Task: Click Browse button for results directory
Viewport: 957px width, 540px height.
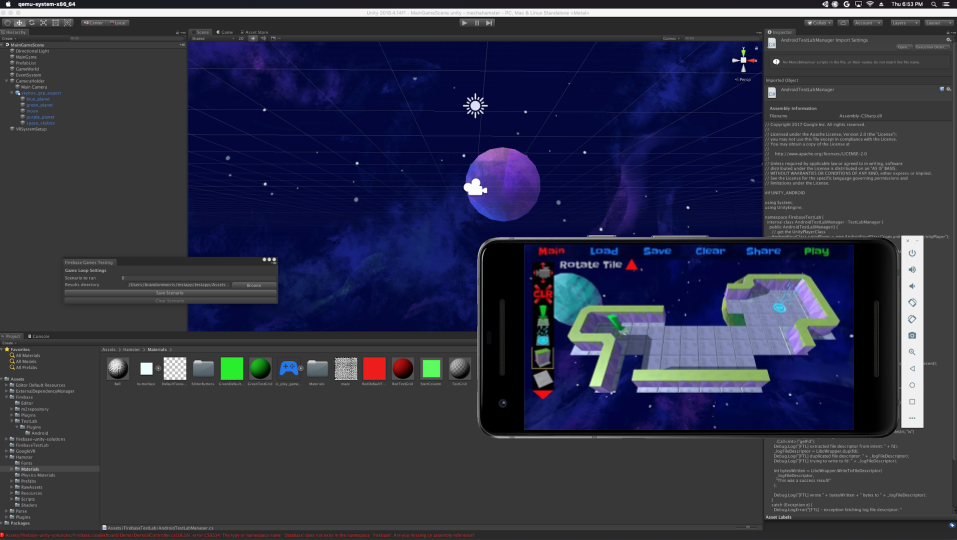Action: click(x=253, y=285)
